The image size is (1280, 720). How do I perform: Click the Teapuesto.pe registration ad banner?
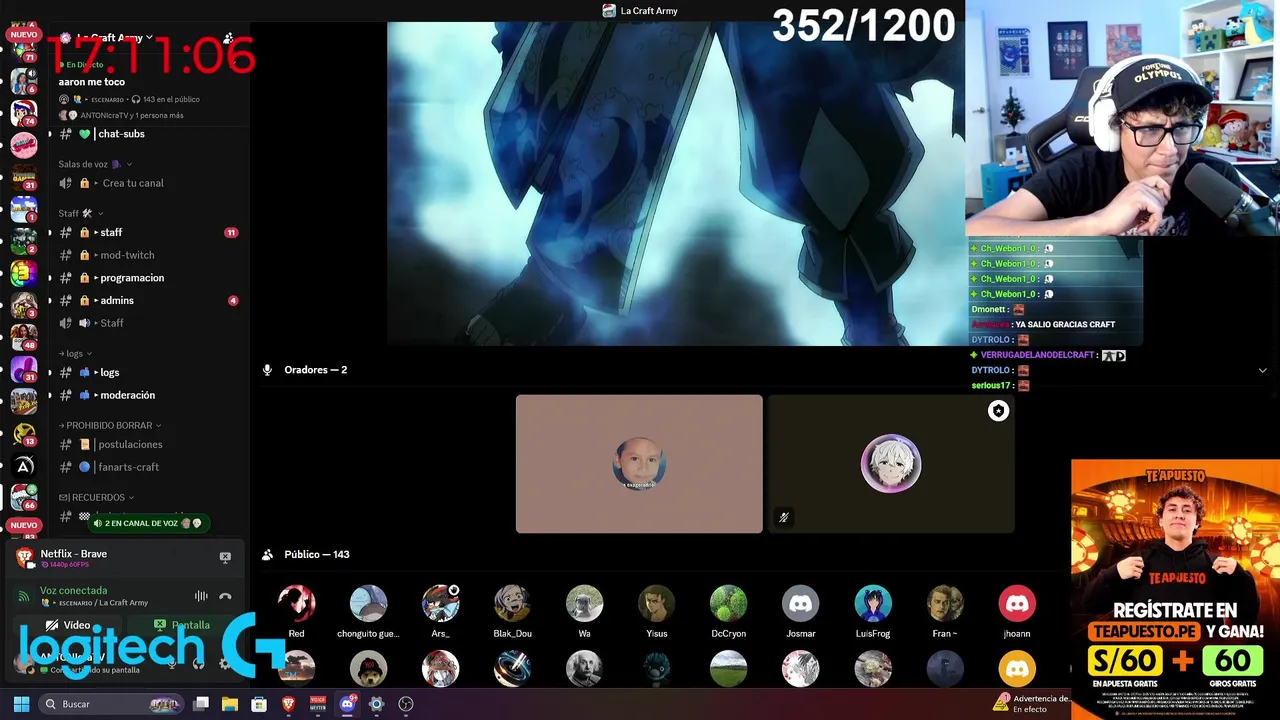(1175, 589)
